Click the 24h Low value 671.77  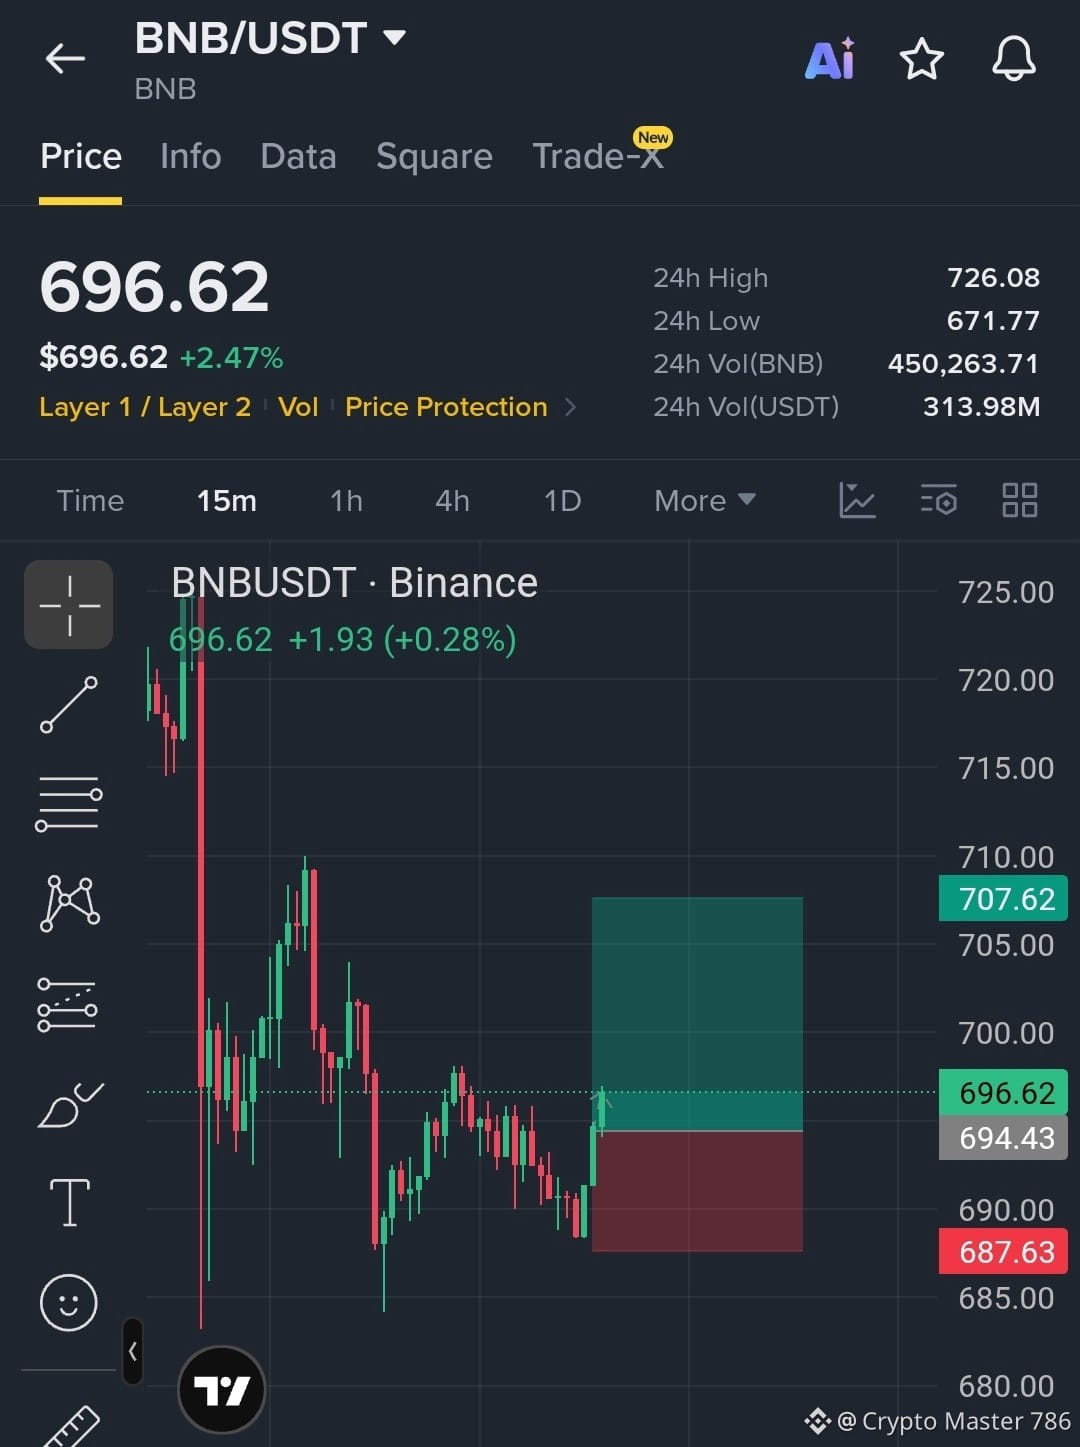993,321
